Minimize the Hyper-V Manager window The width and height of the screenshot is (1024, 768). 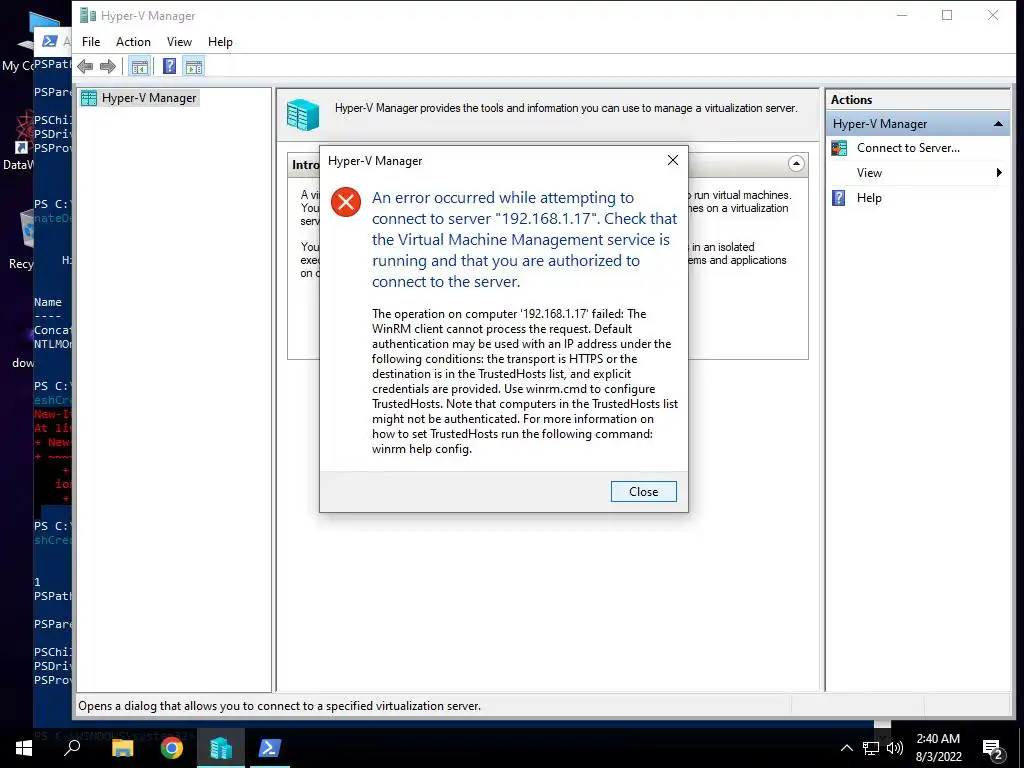902,15
